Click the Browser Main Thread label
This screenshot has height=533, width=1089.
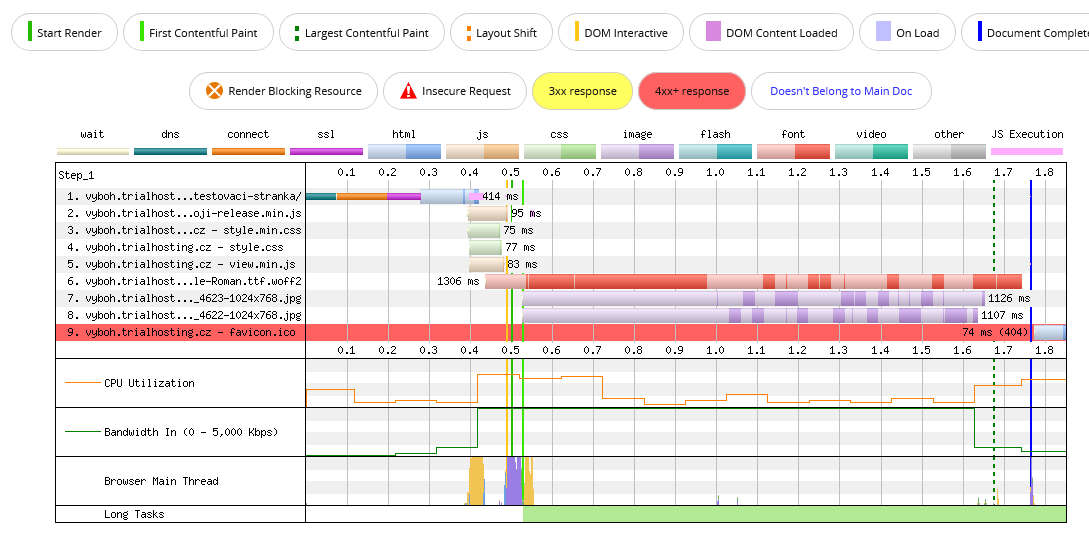point(161,481)
